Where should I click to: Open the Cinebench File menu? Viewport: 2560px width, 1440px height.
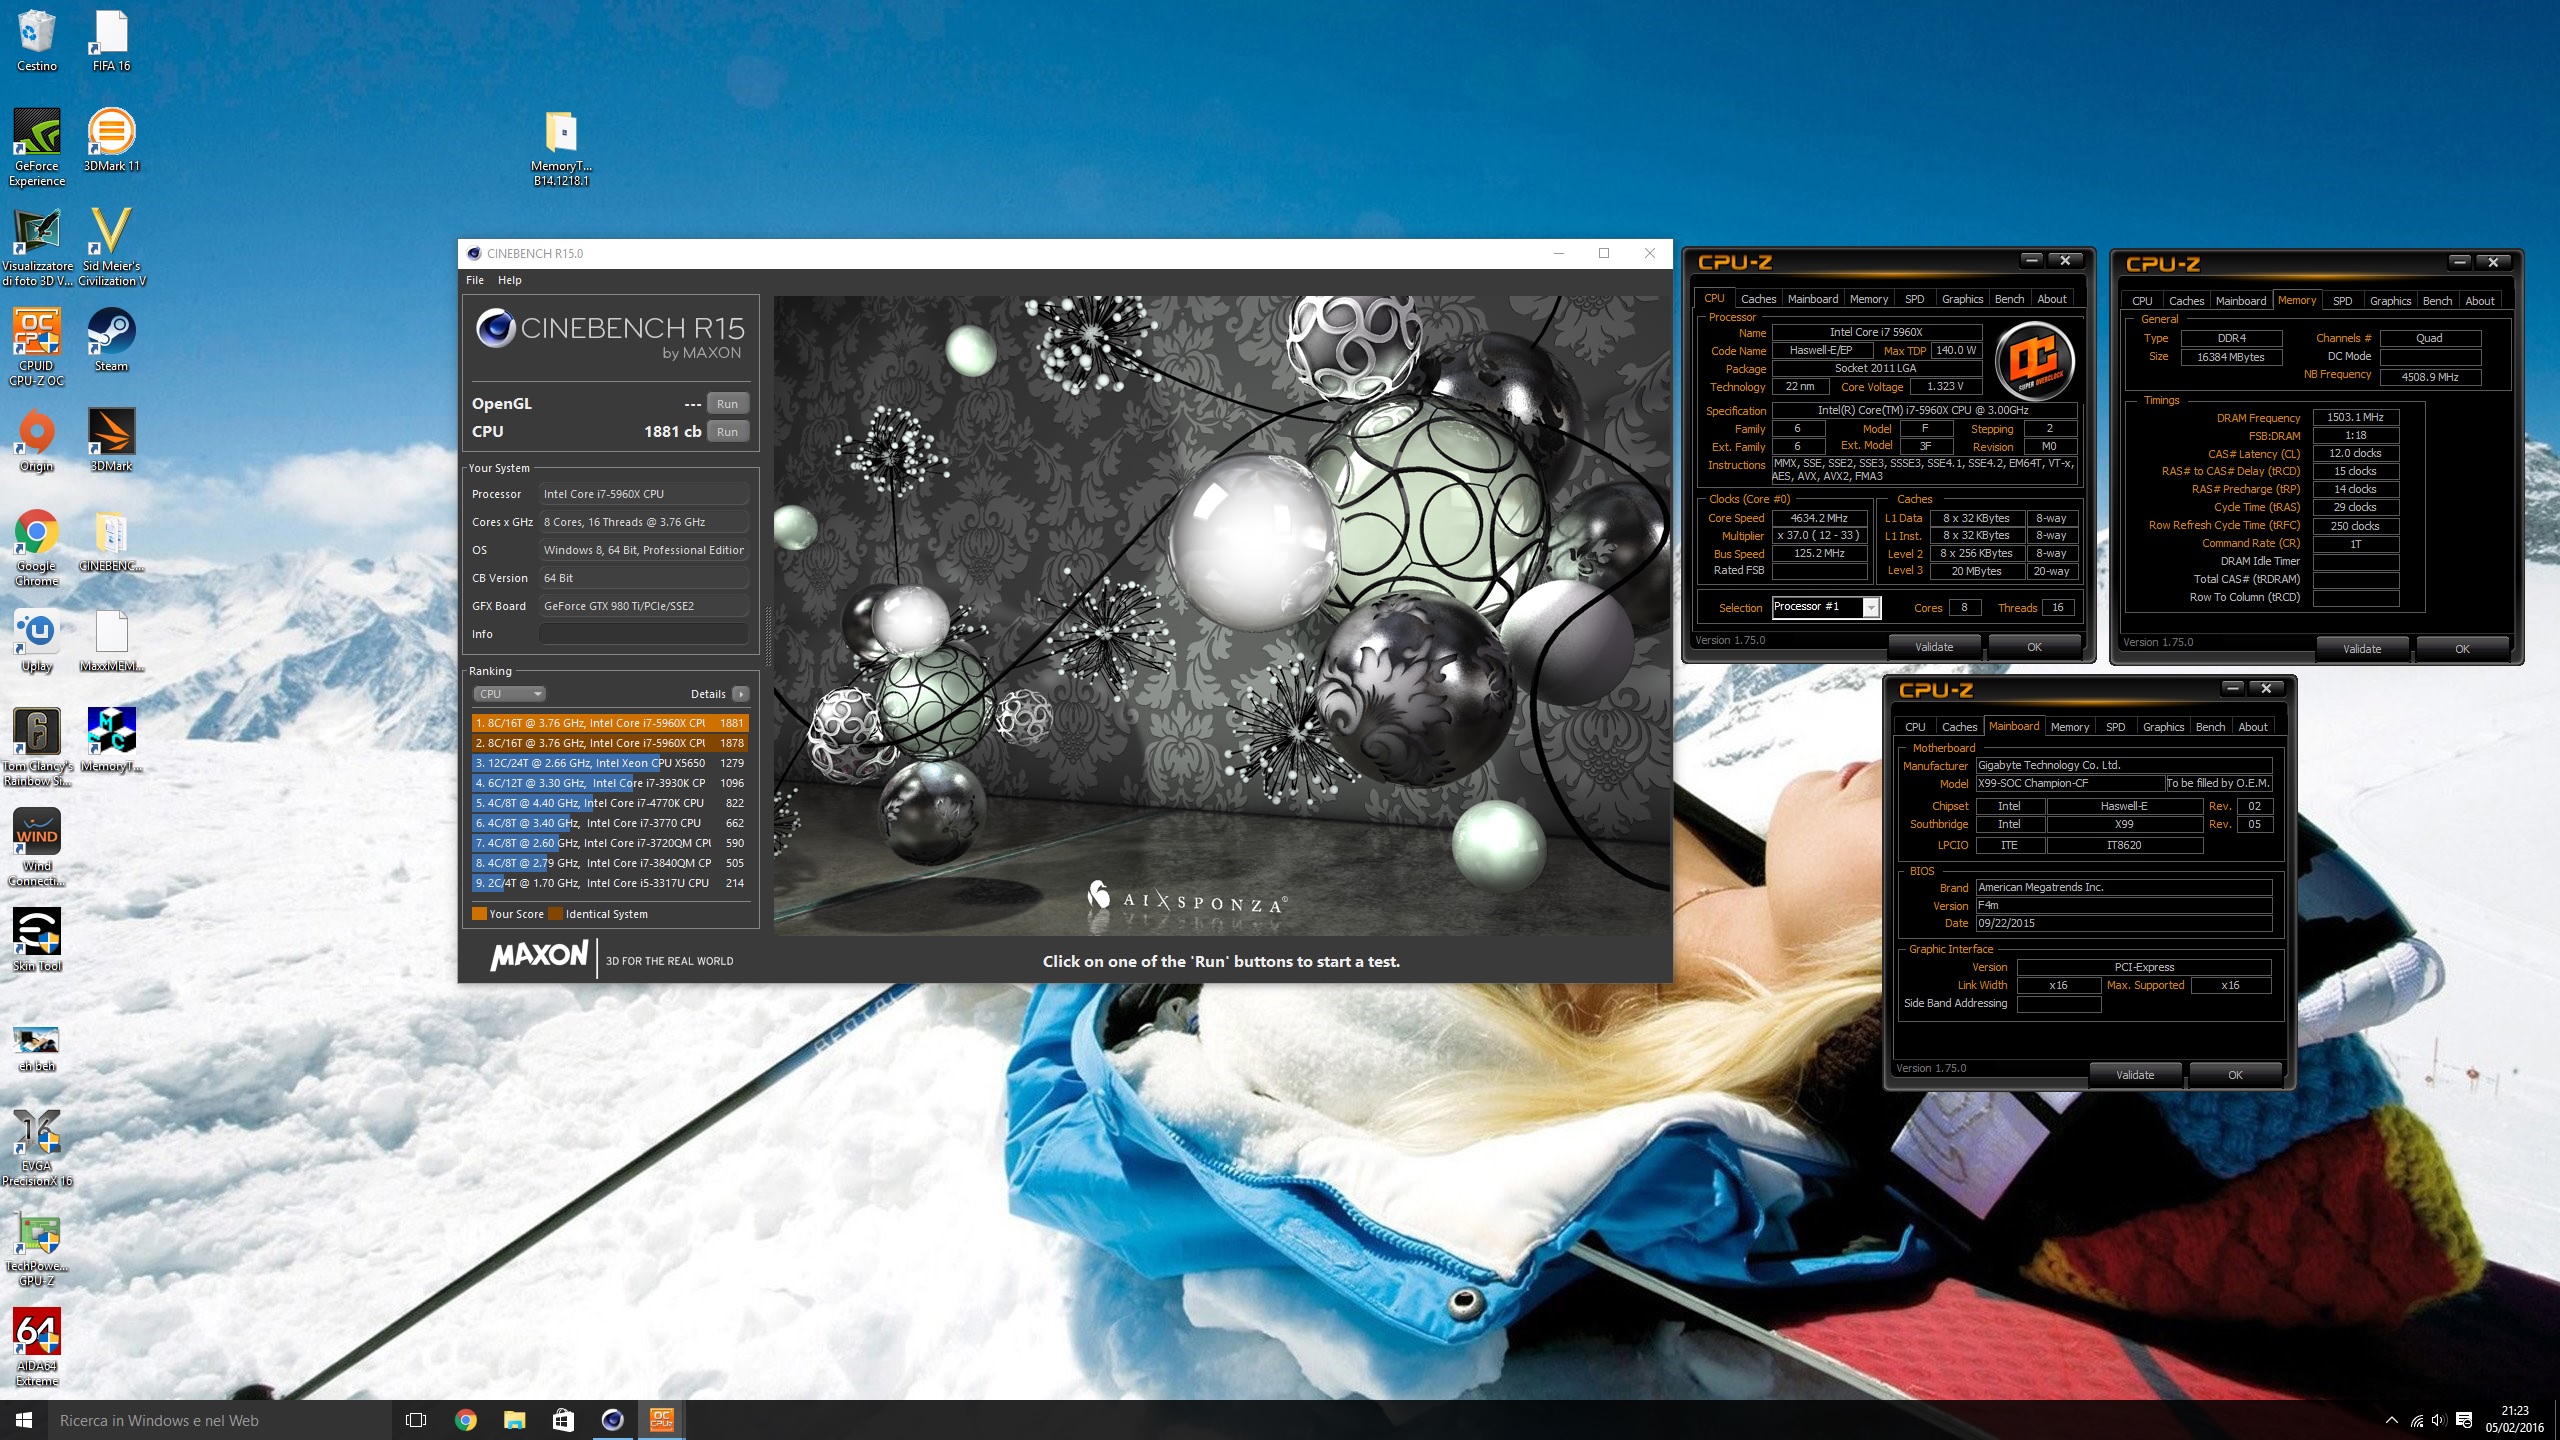[x=475, y=280]
